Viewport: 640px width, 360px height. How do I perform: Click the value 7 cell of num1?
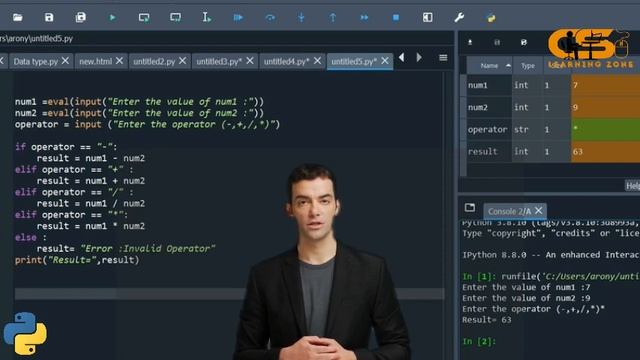coord(605,85)
